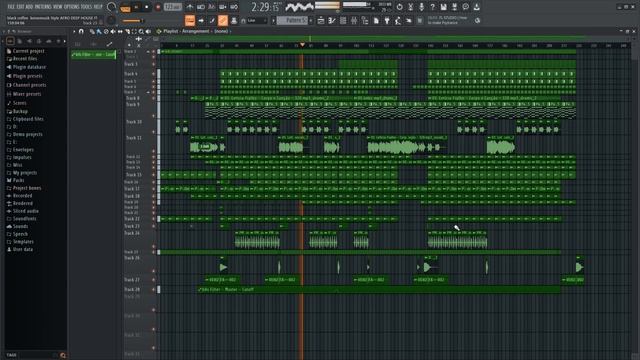Open the PATTERNS menu
Image resolution: width=640 pixels, height=360 pixels.
point(43,7)
